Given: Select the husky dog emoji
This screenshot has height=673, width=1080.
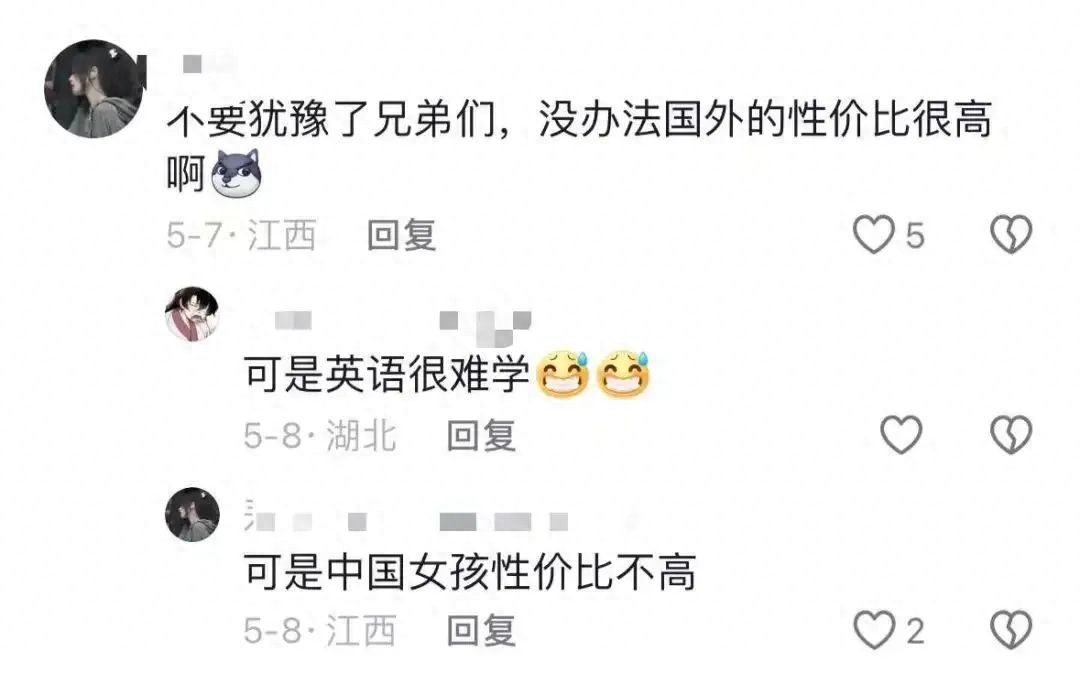Looking at the screenshot, I should [236, 173].
